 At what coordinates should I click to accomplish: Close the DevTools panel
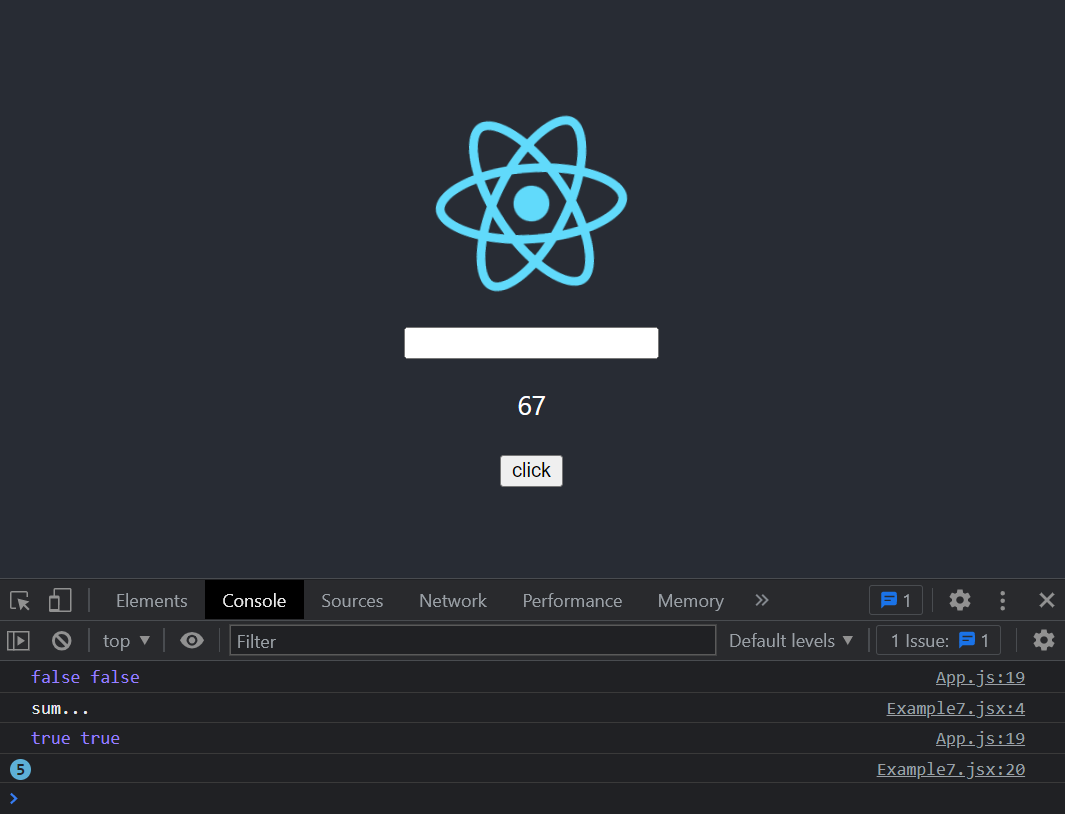(1047, 600)
